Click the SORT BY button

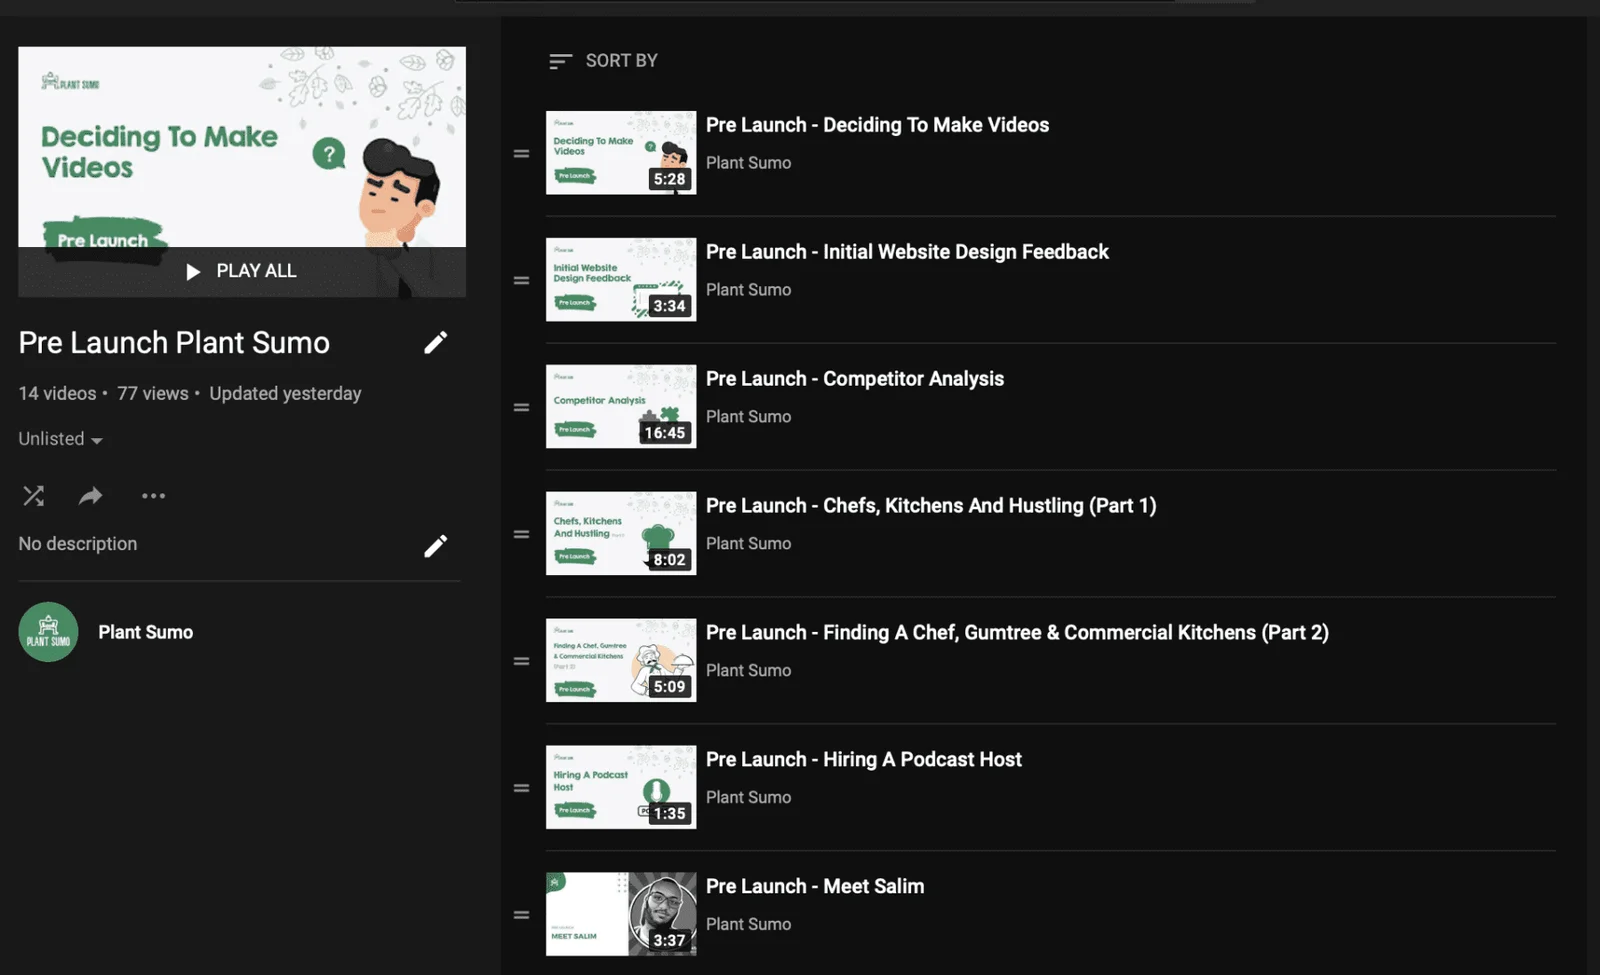(x=603, y=61)
